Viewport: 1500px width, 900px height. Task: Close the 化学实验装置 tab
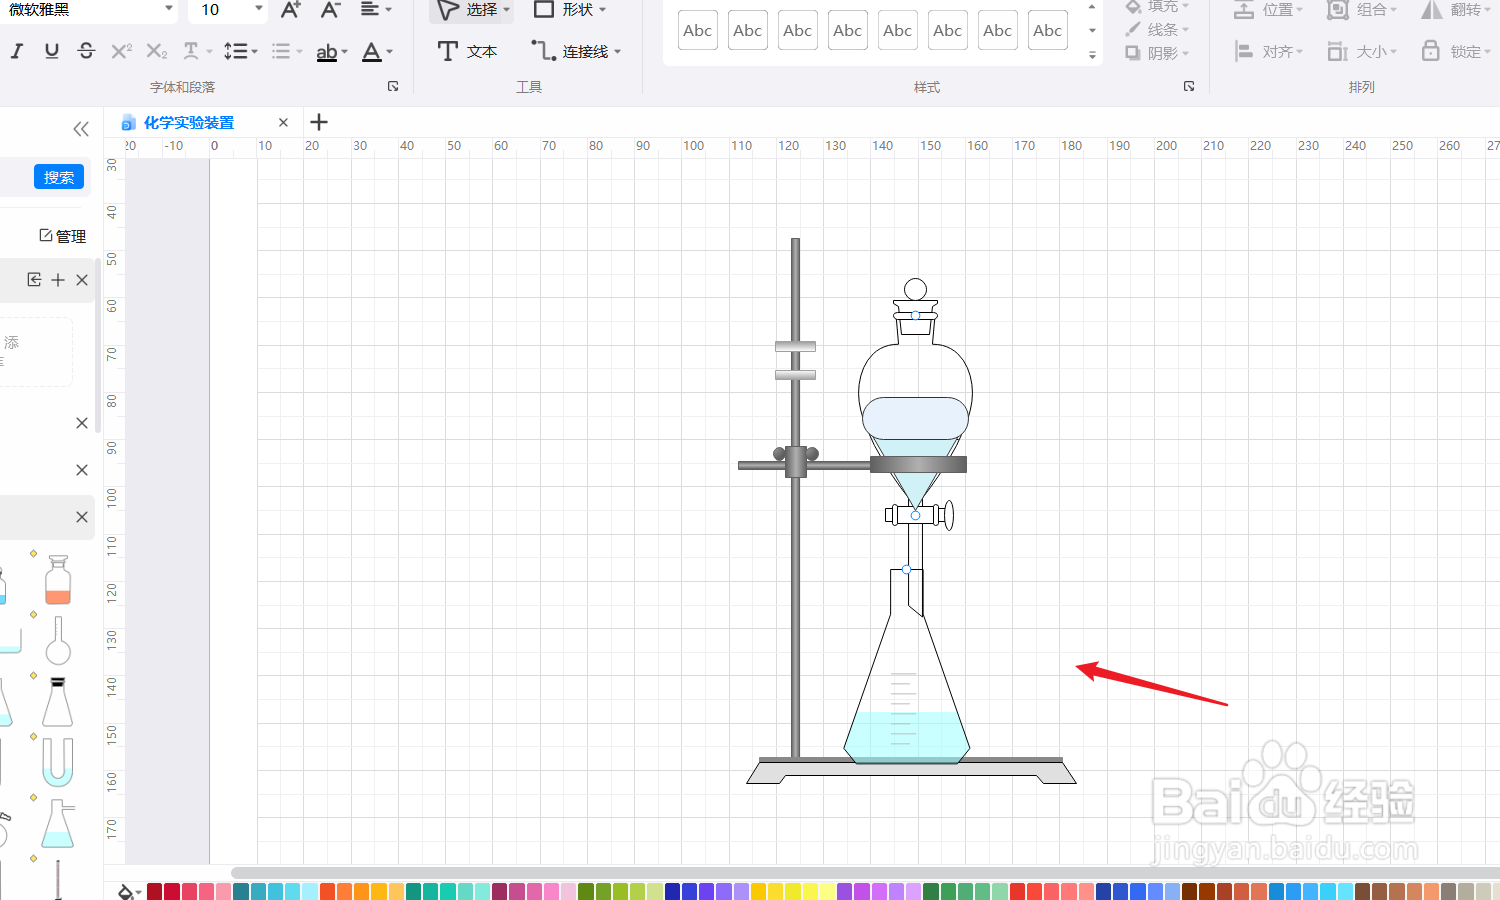point(283,122)
